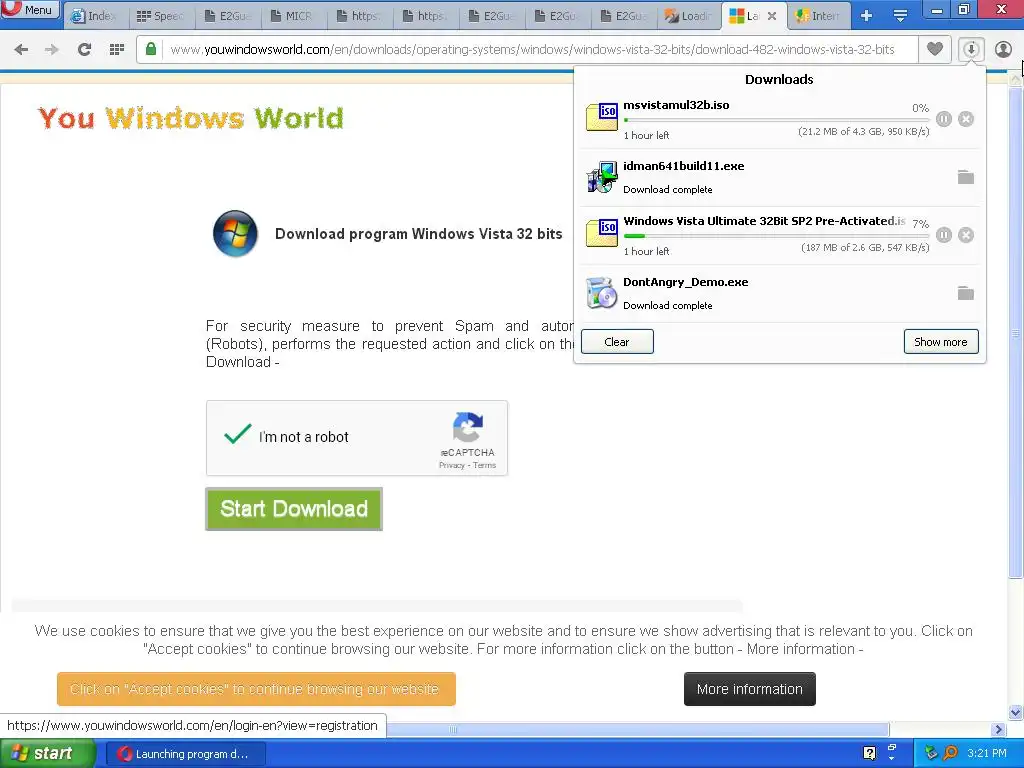Viewport: 1024px width, 768px height.
Task: Click the address bar URL field
Action: [532, 50]
